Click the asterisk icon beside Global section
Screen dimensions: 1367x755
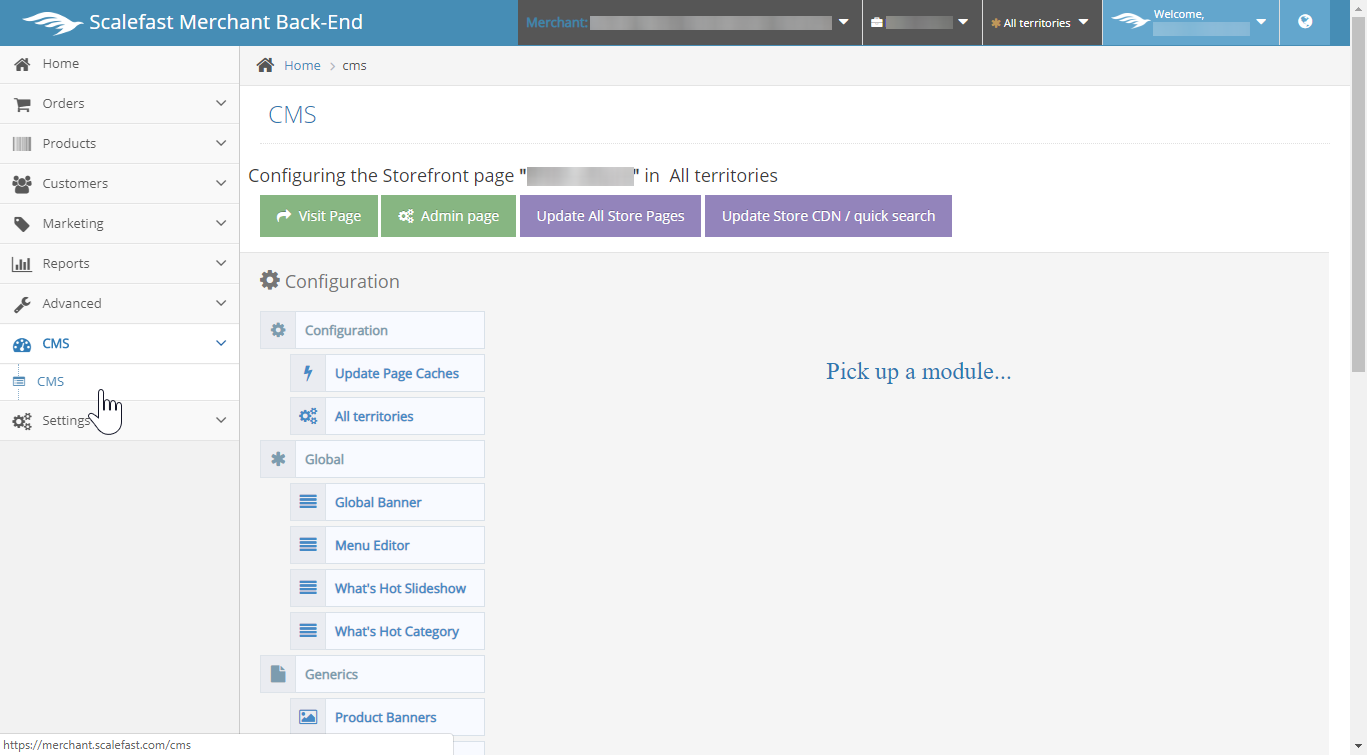point(278,459)
